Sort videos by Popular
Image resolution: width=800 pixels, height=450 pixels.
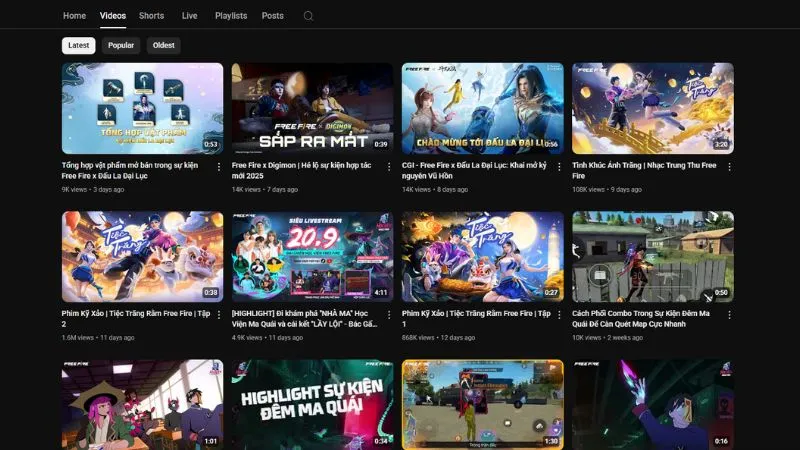(121, 45)
